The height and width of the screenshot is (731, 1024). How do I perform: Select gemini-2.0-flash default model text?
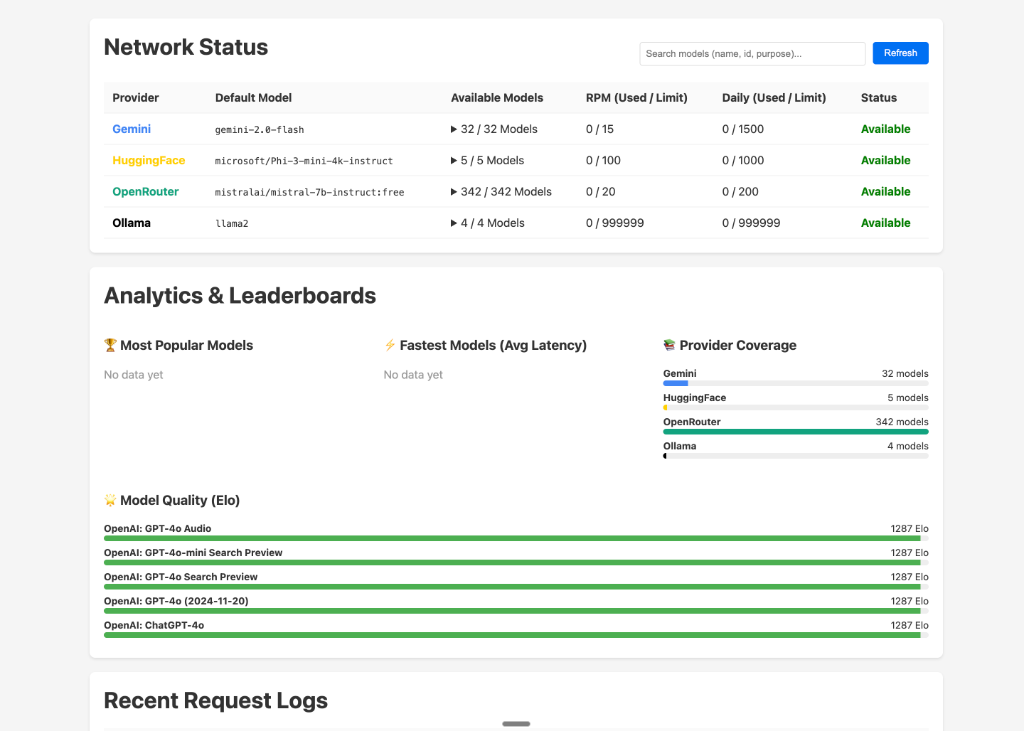(259, 130)
